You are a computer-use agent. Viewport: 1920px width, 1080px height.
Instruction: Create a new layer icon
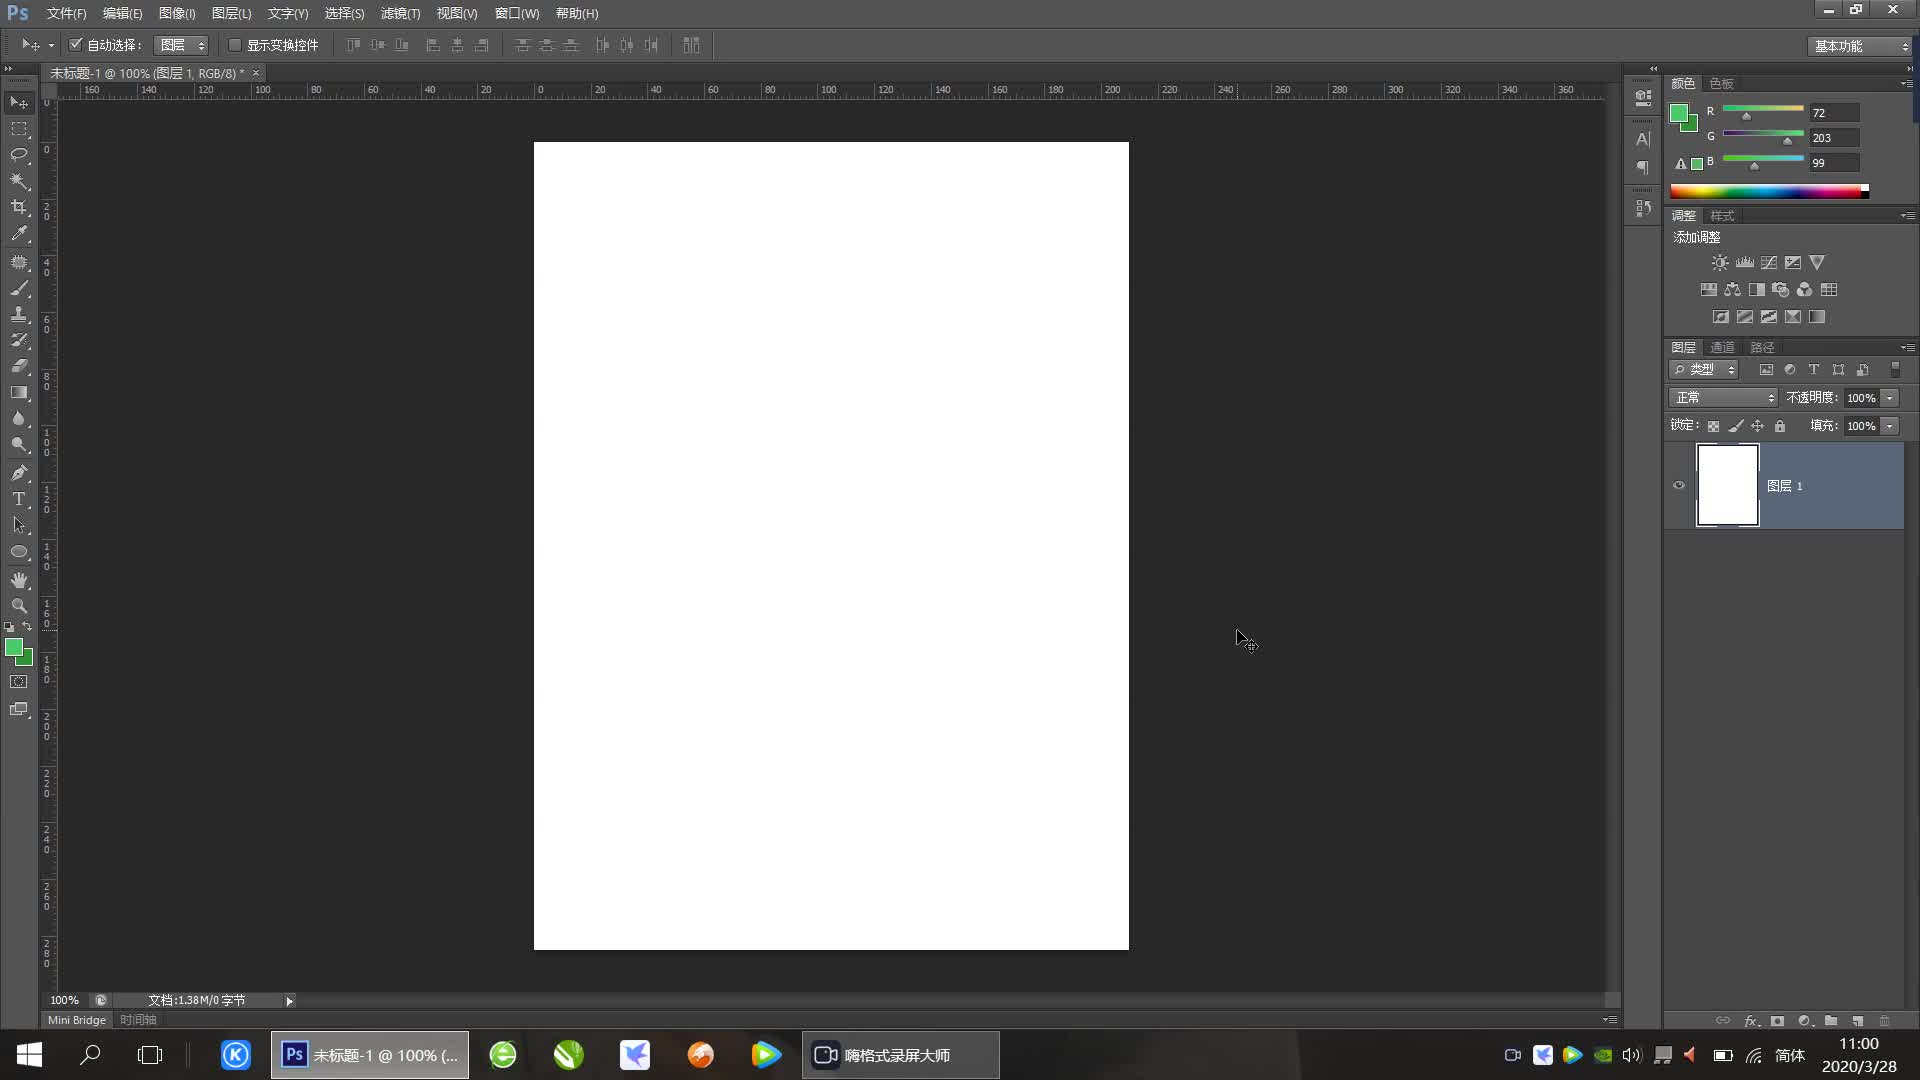(x=1858, y=1021)
